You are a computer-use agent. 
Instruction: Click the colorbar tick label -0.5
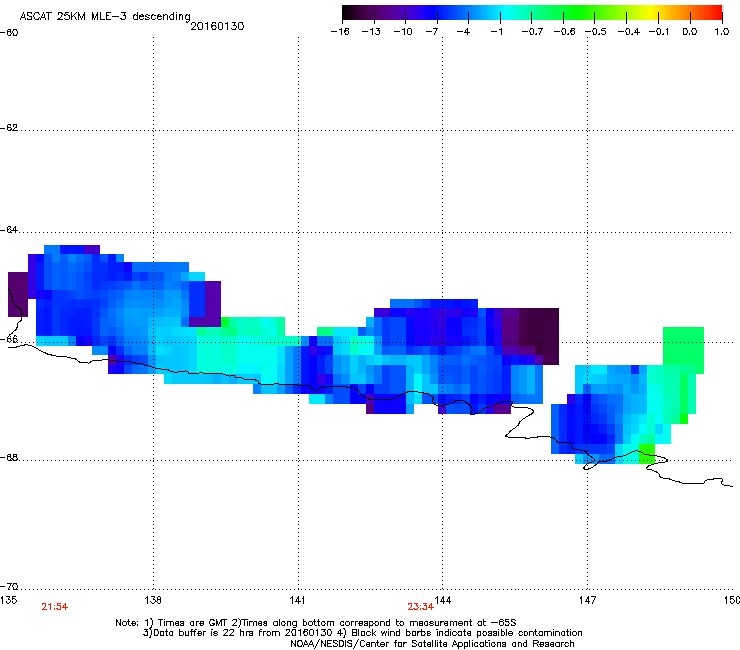click(x=596, y=32)
